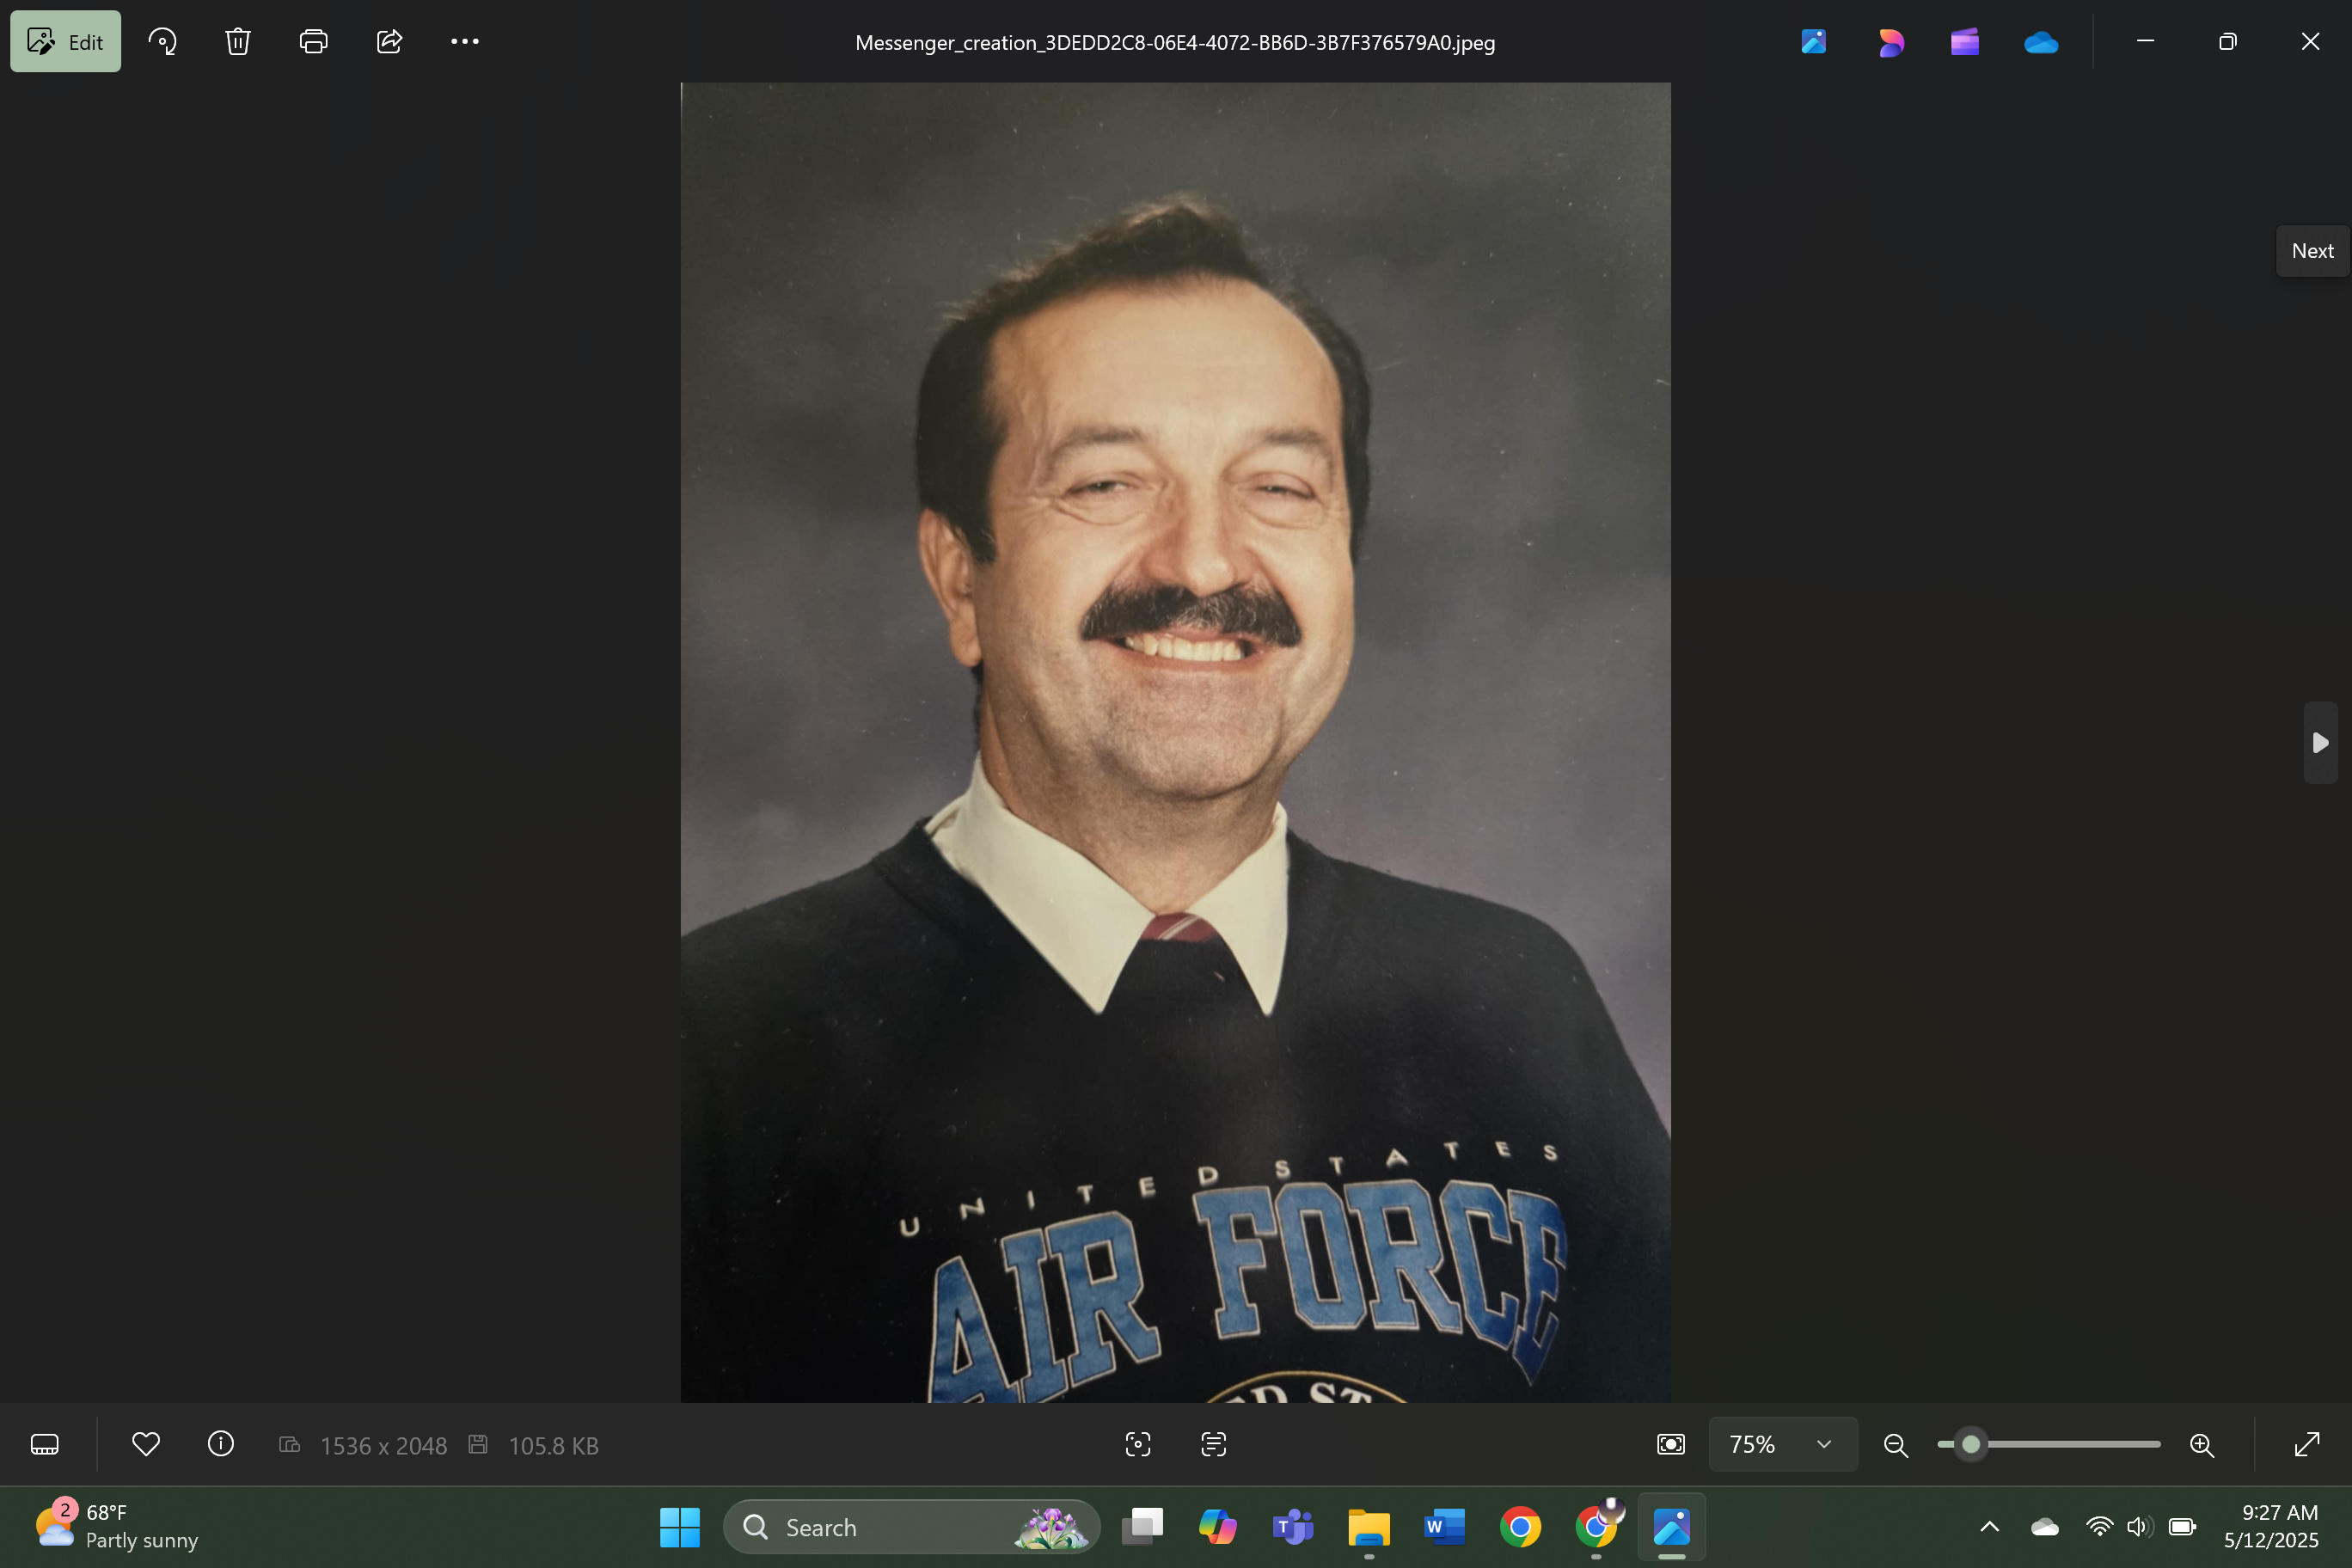Viewport: 2352px width, 1568px height.
Task: Show hidden system tray icons chevron
Action: click(x=1989, y=1526)
